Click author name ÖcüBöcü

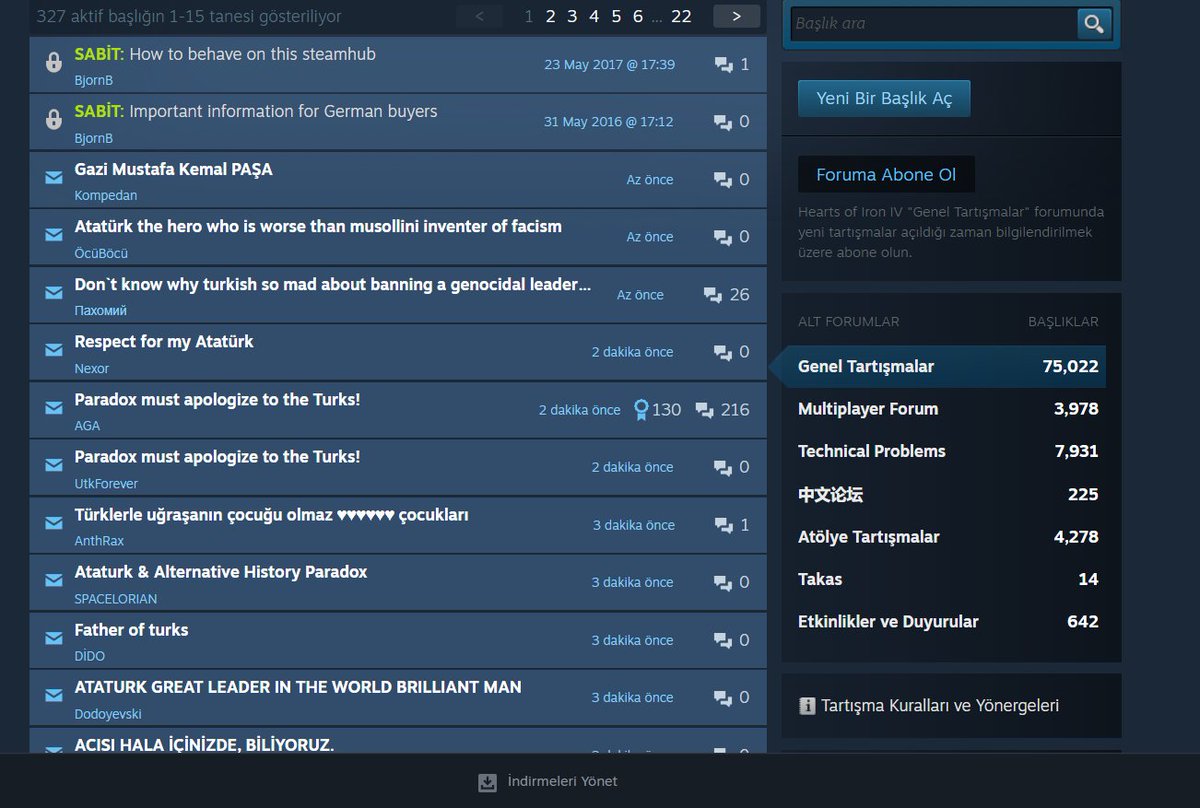coord(101,253)
